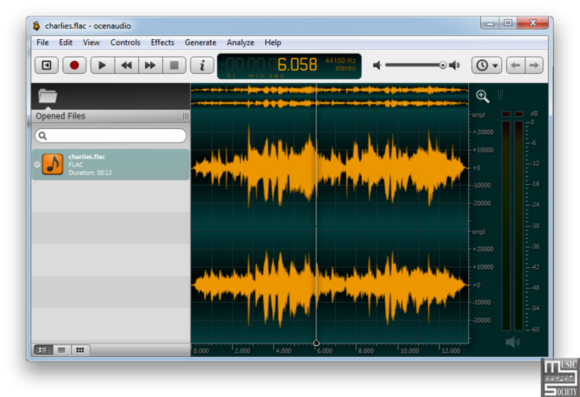580x397 pixels.
Task: Click the ocenaudio app icon in title bar
Action: coord(37,26)
